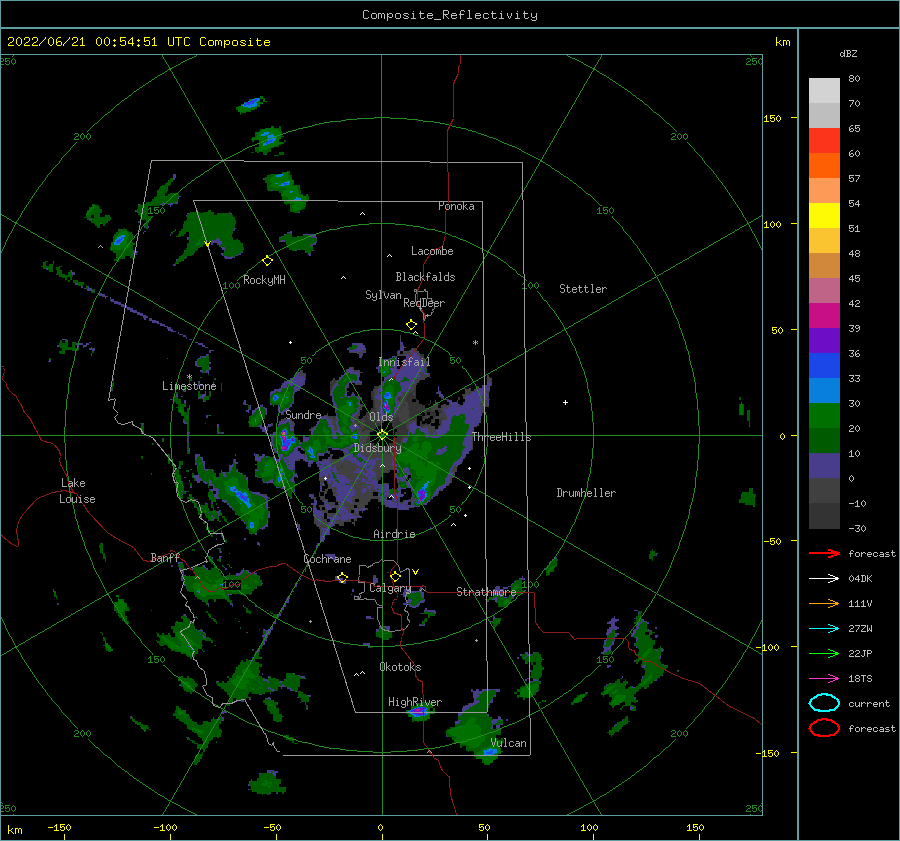The height and width of the screenshot is (841, 900).
Task: Select the white 04DK arrow icon
Action: point(824,579)
